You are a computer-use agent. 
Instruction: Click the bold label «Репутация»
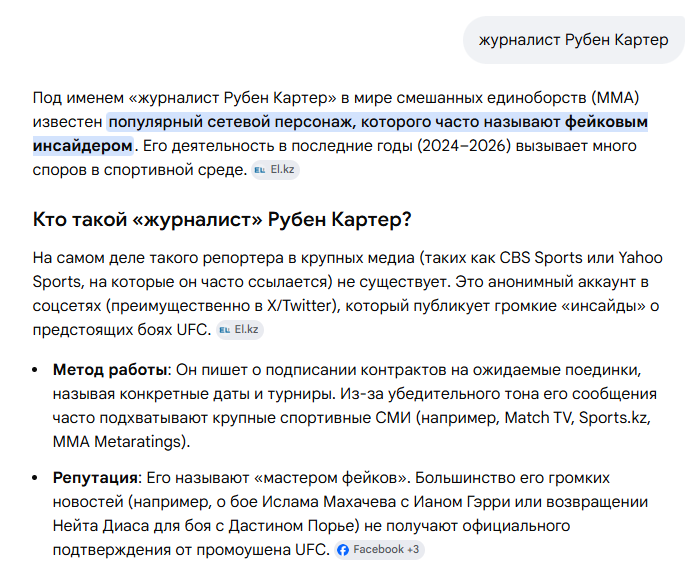(x=95, y=478)
